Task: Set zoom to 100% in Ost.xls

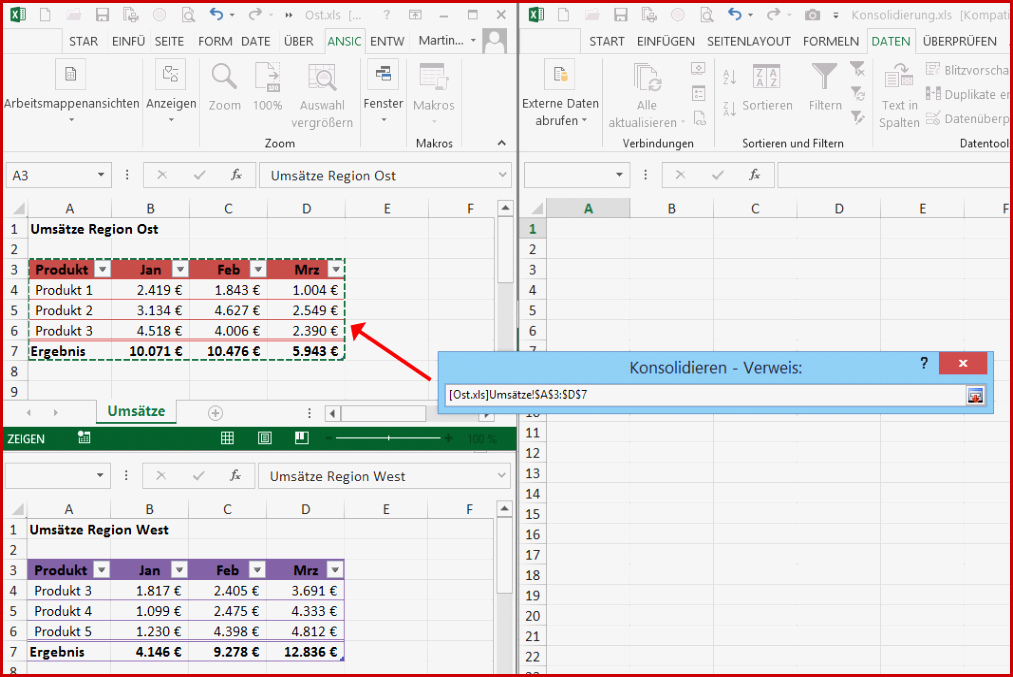Action: (267, 87)
